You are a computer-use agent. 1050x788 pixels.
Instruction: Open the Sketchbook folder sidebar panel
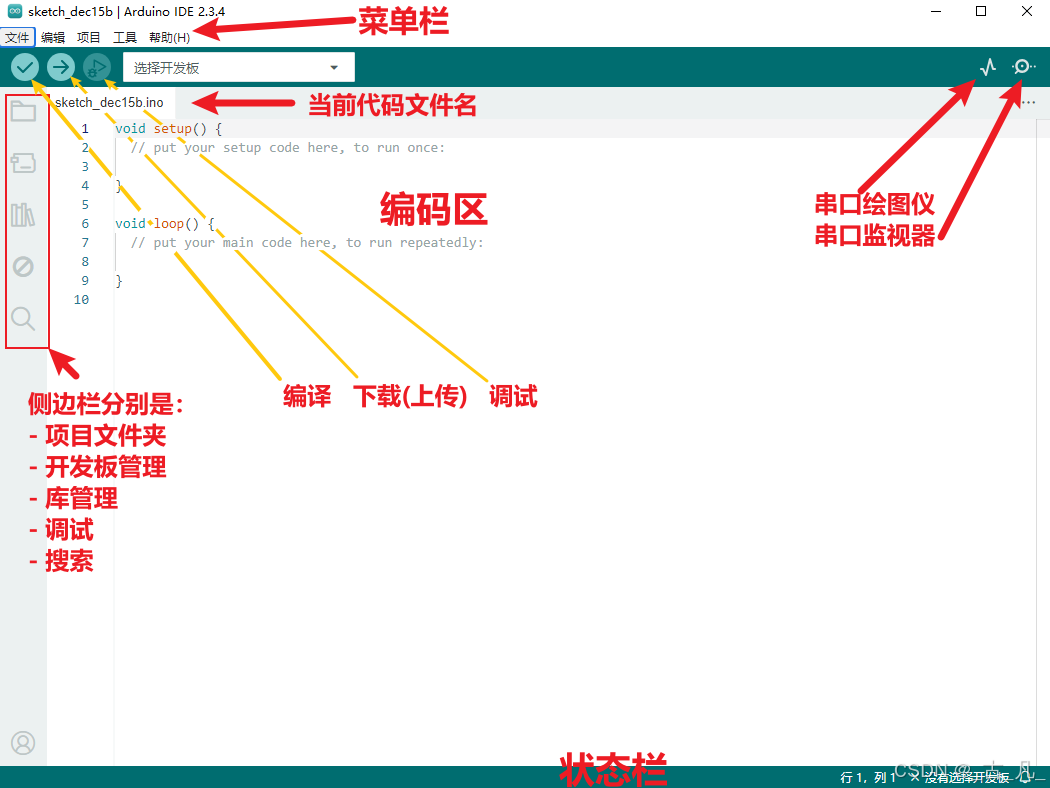point(23,111)
